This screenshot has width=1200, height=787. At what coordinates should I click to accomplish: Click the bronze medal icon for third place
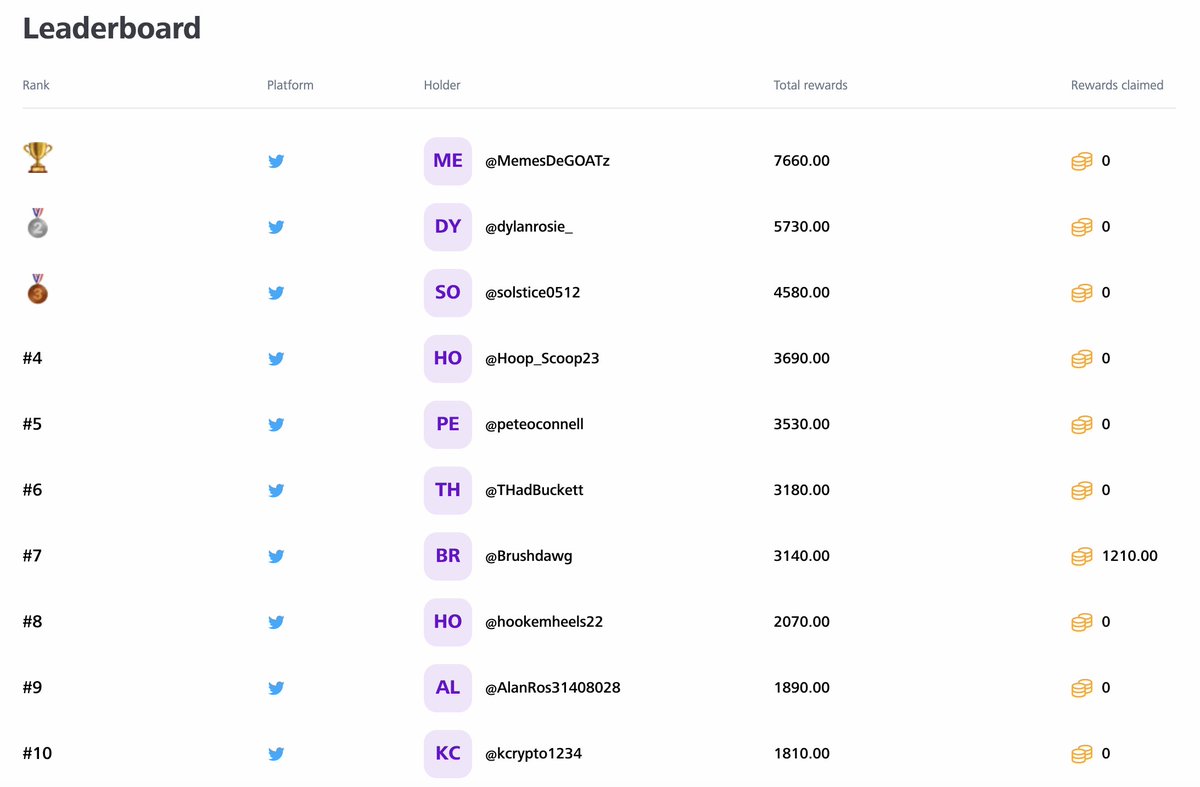[x=37, y=289]
